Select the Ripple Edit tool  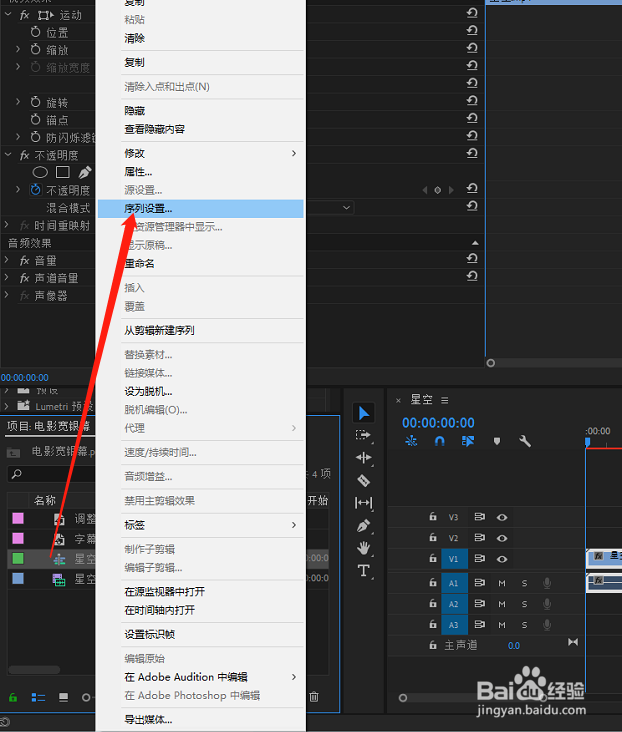tap(363, 458)
